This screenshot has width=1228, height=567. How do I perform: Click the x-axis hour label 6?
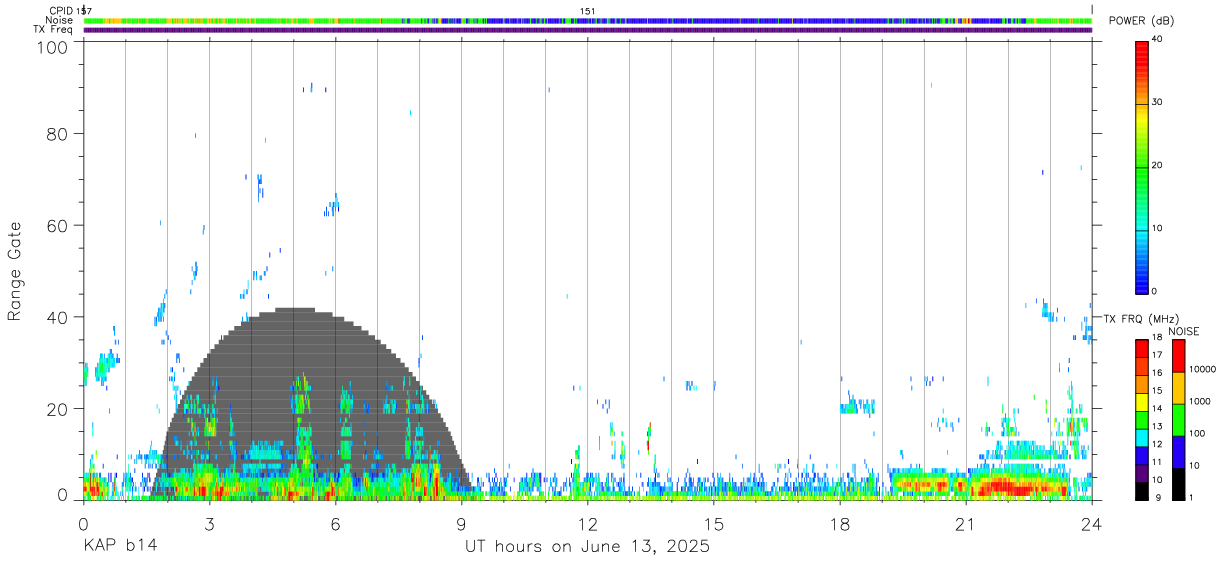point(335,524)
